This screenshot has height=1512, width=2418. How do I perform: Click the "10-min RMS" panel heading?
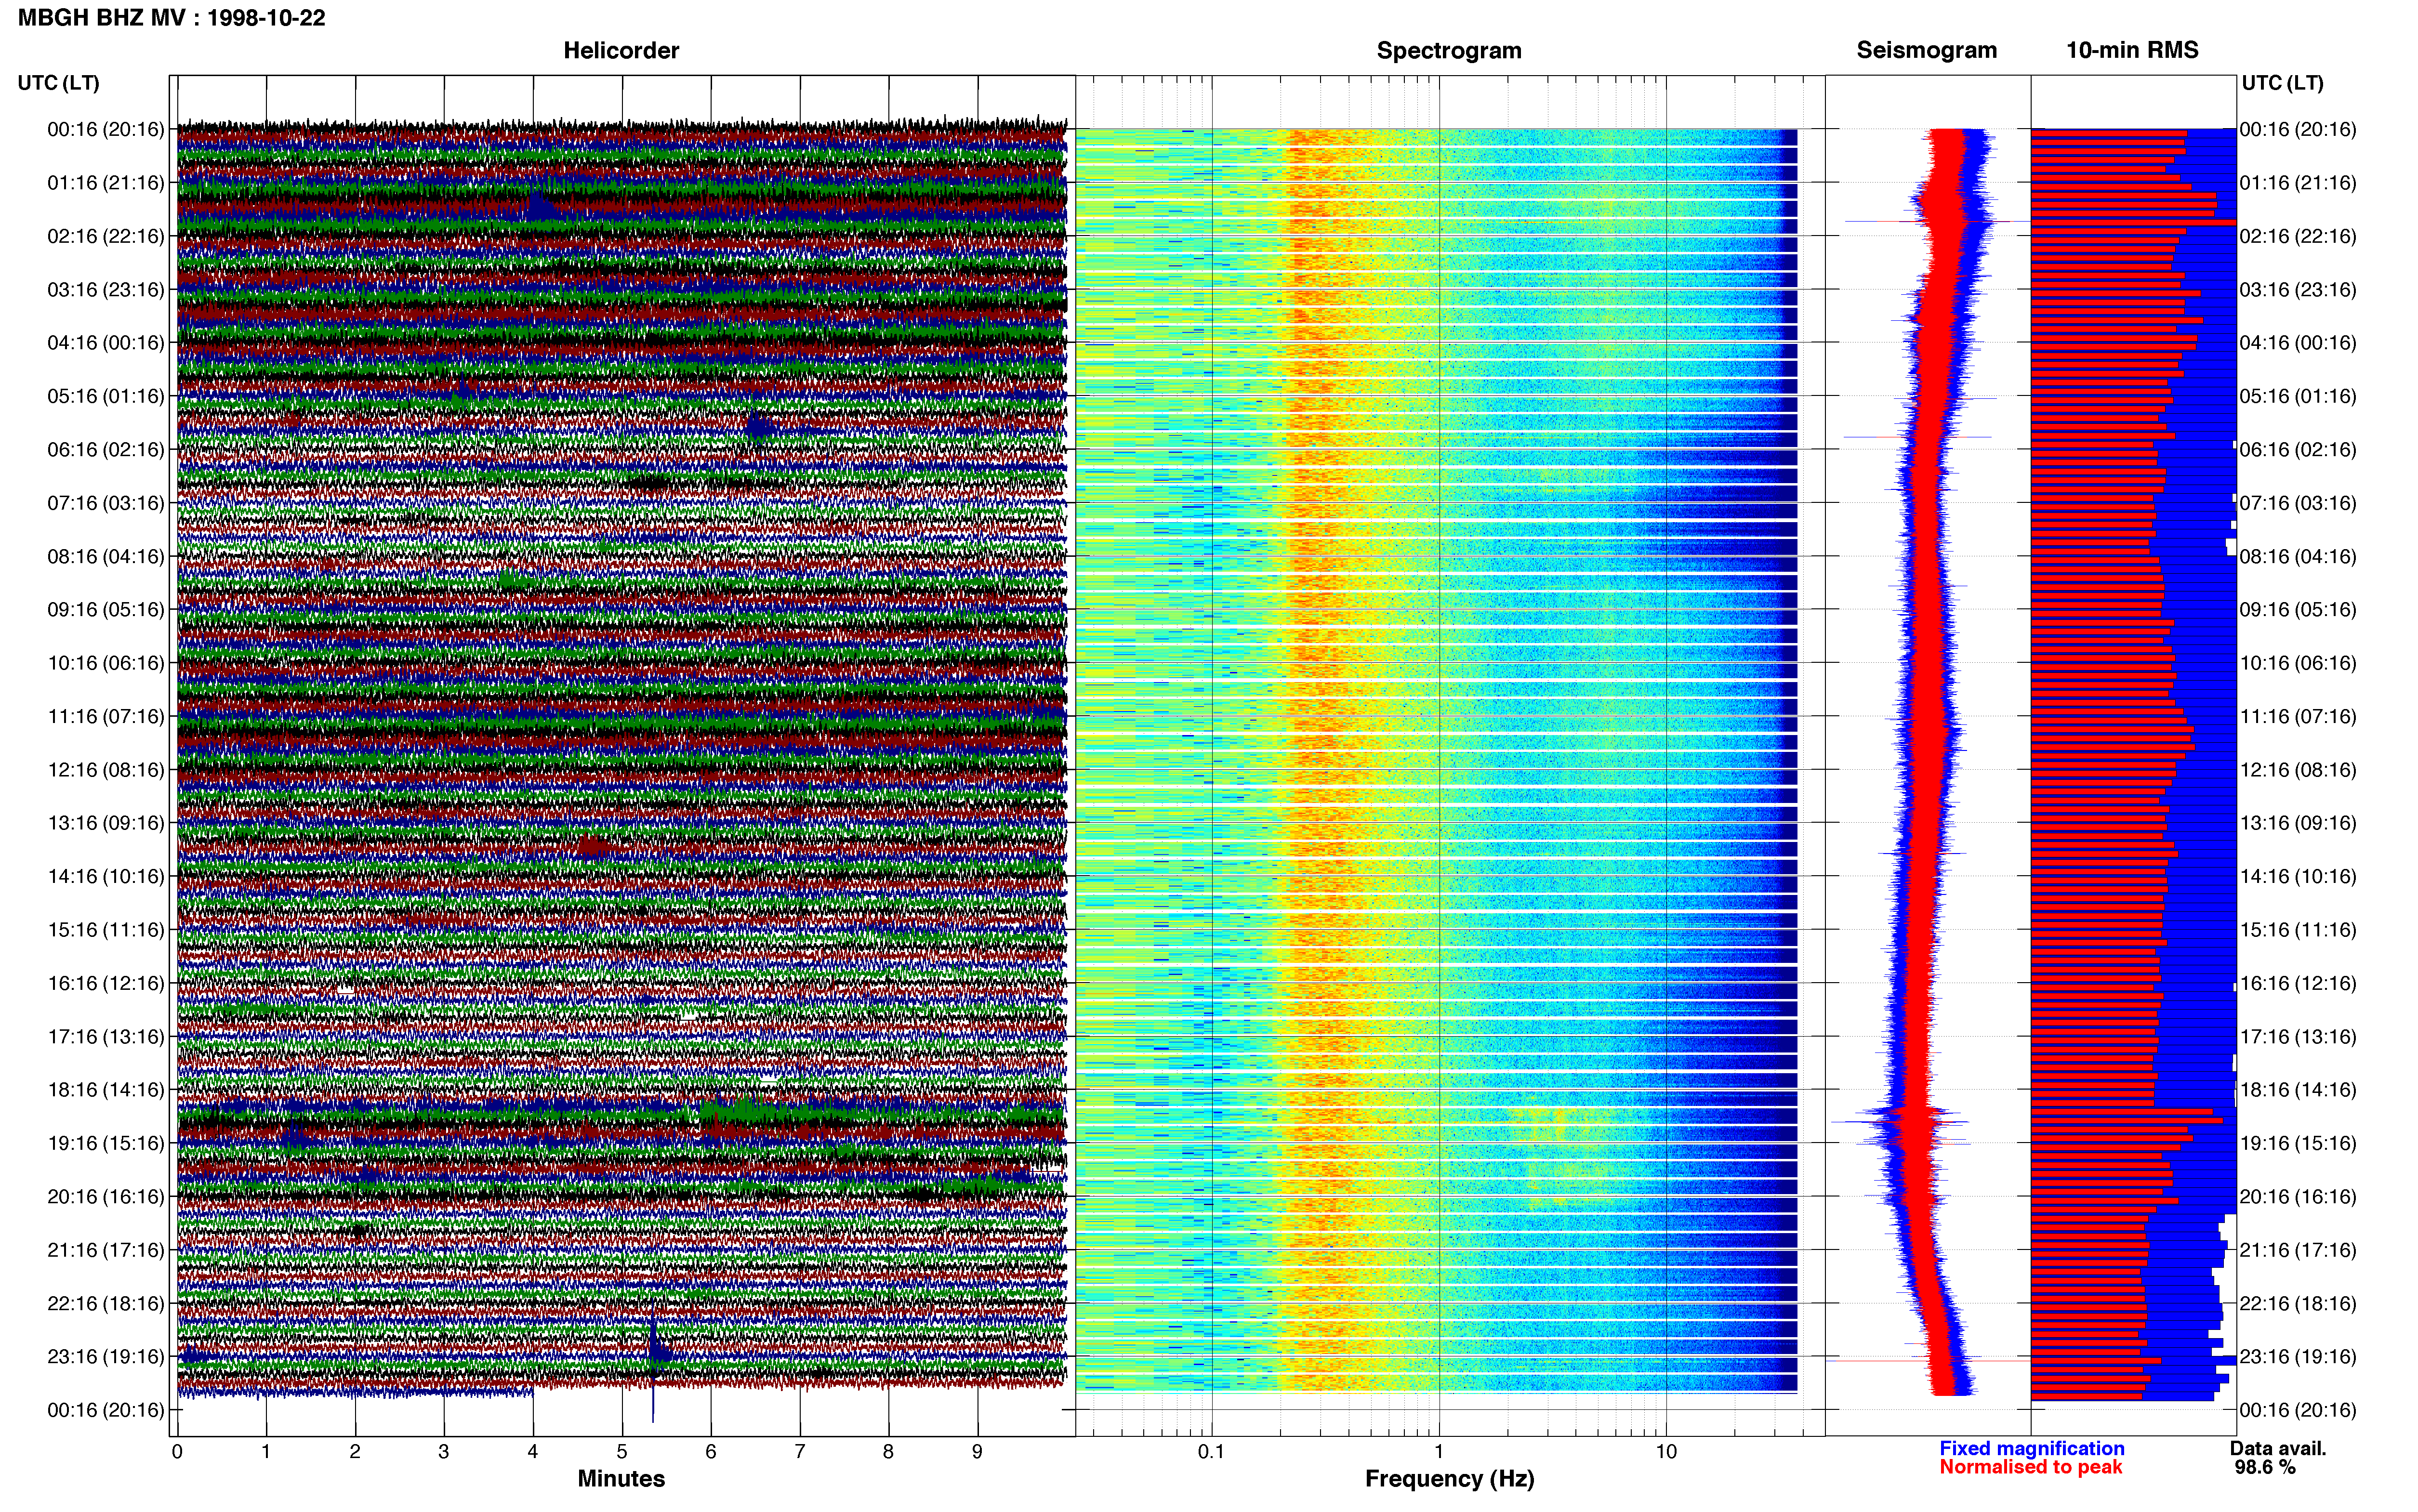(x=2132, y=50)
